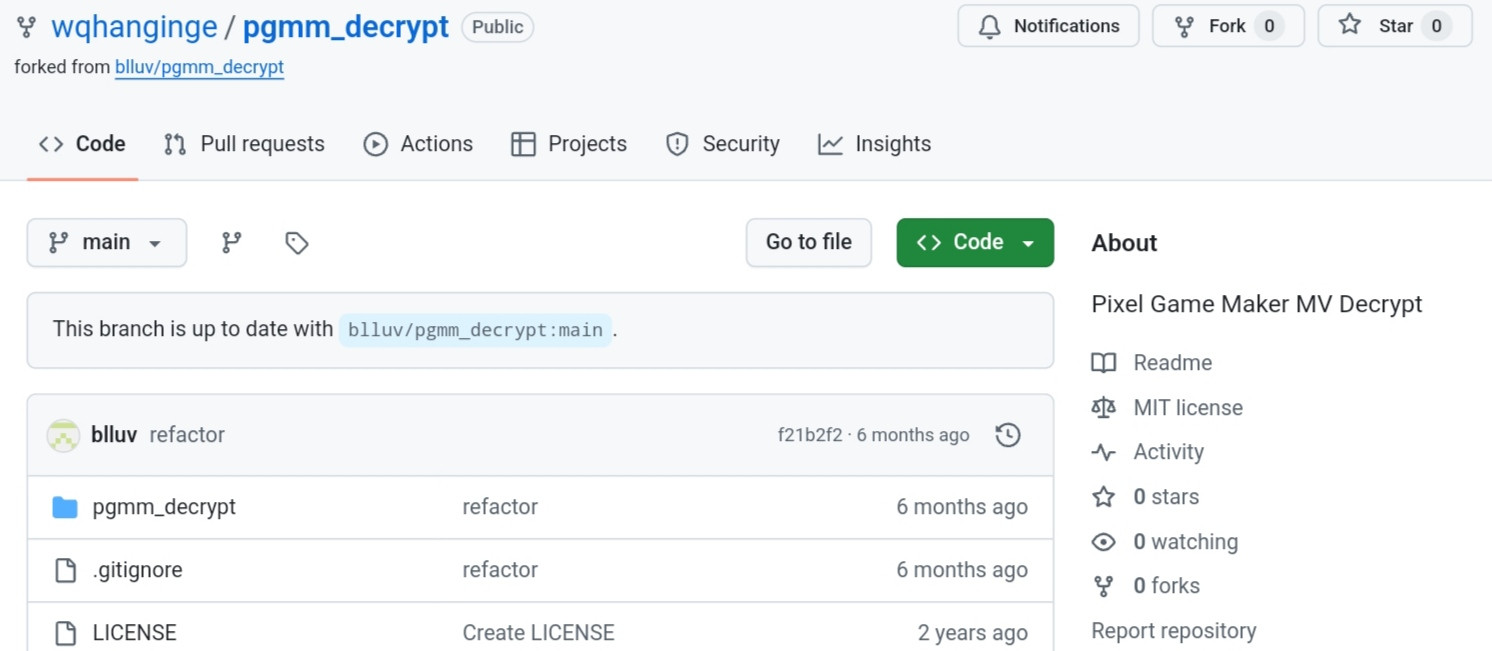Select the Code tab
Image resolution: width=1492 pixels, height=651 pixels.
(82, 144)
